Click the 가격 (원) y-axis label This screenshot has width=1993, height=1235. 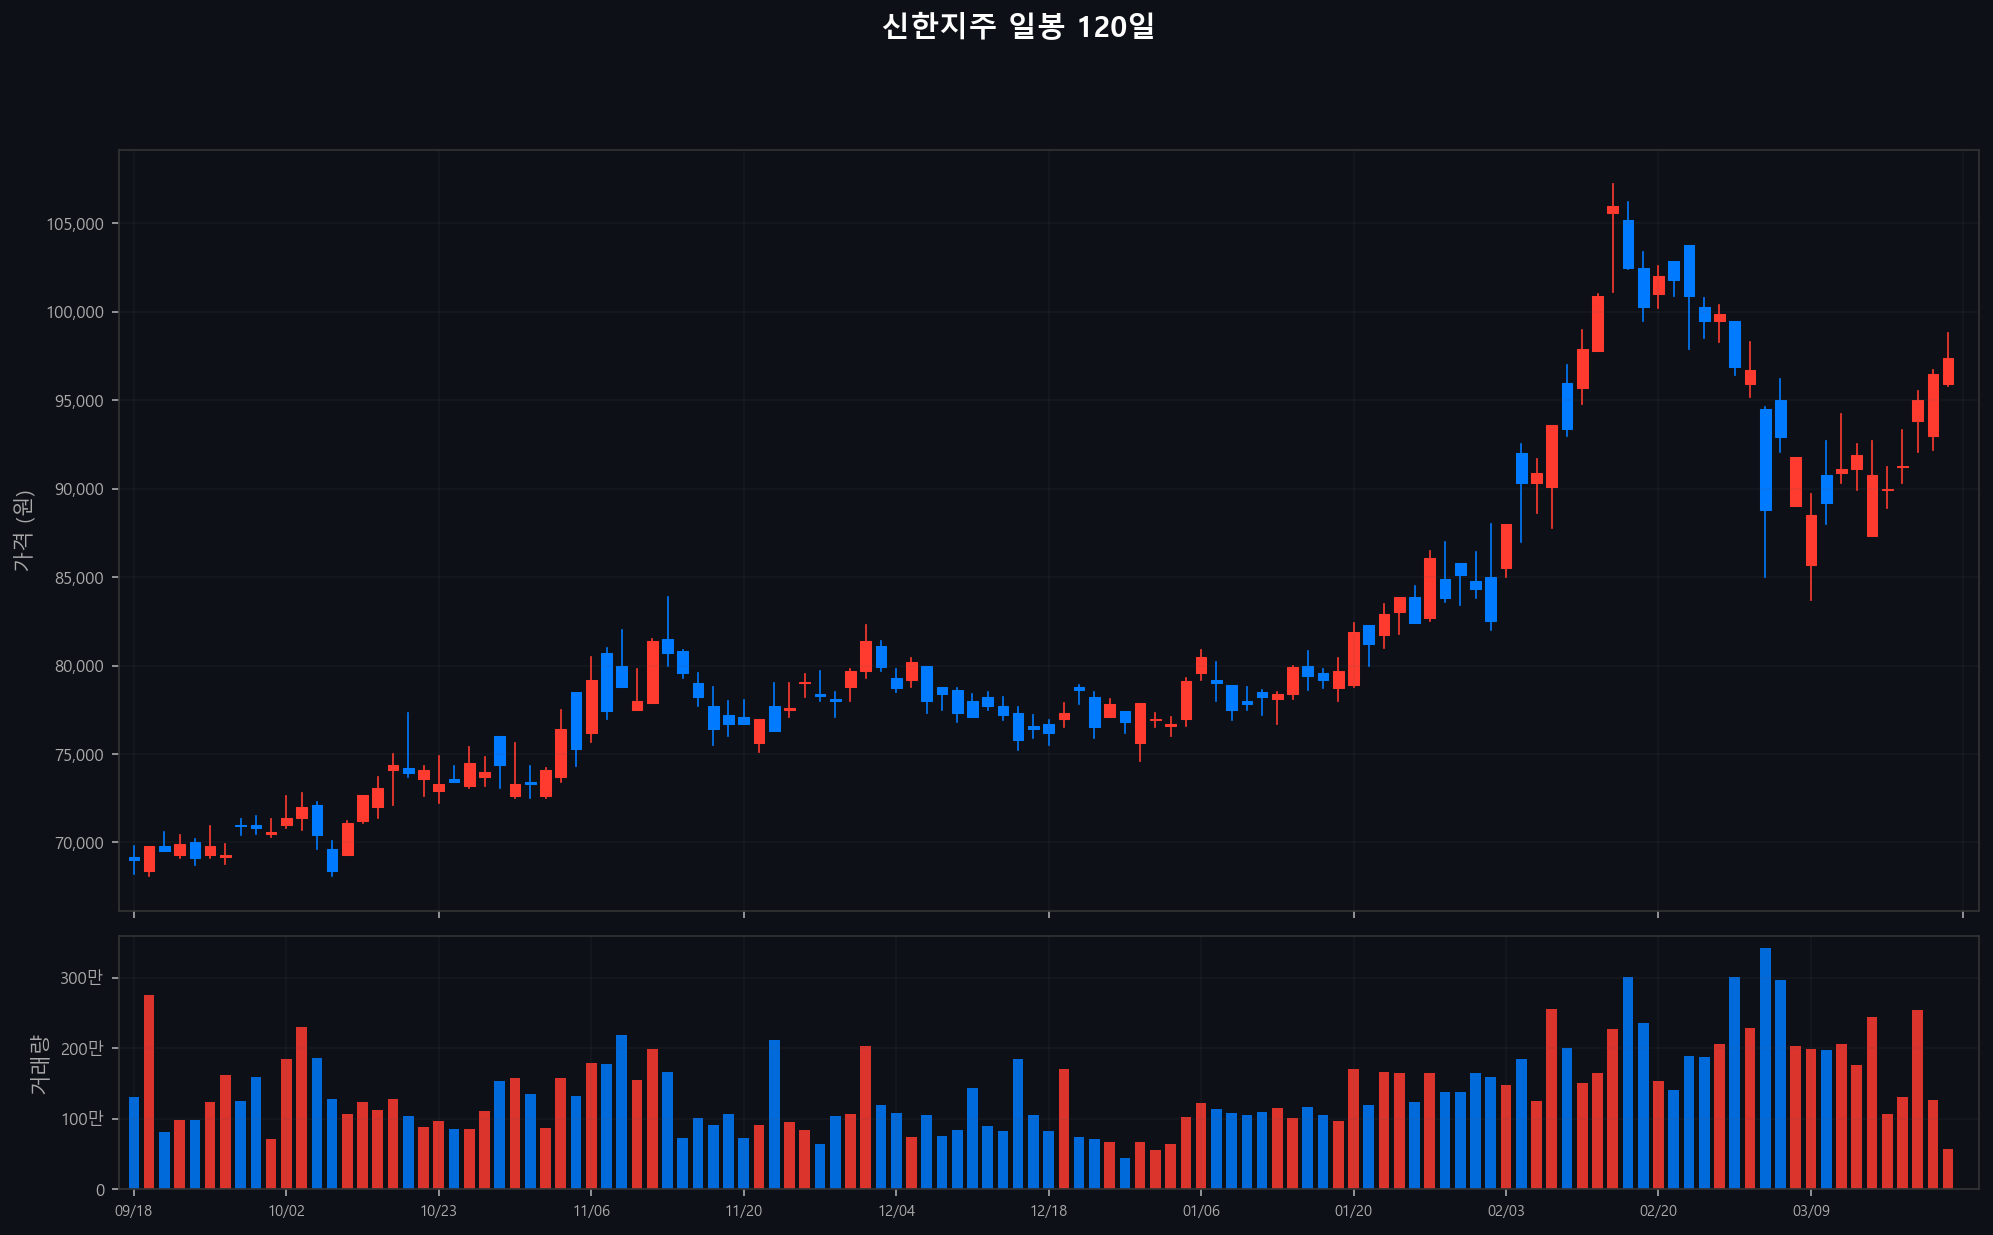click(23, 531)
